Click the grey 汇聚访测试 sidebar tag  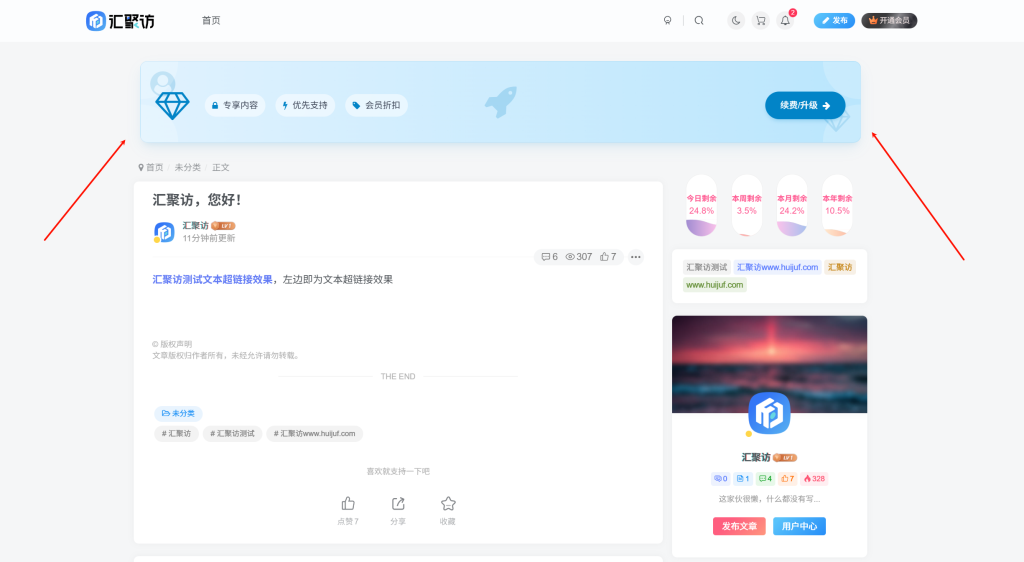click(x=707, y=267)
